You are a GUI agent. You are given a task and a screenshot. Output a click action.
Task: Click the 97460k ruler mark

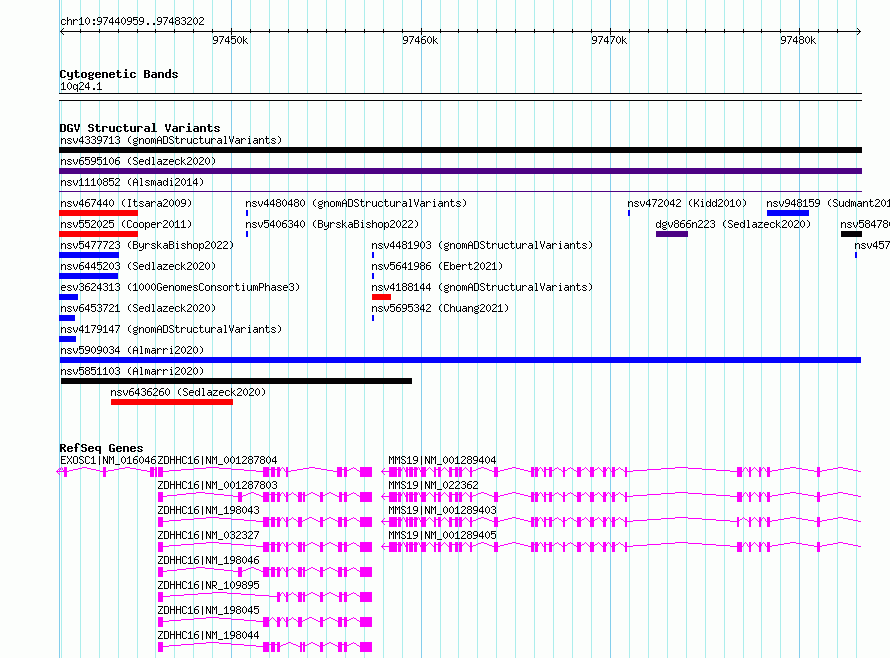coord(419,40)
